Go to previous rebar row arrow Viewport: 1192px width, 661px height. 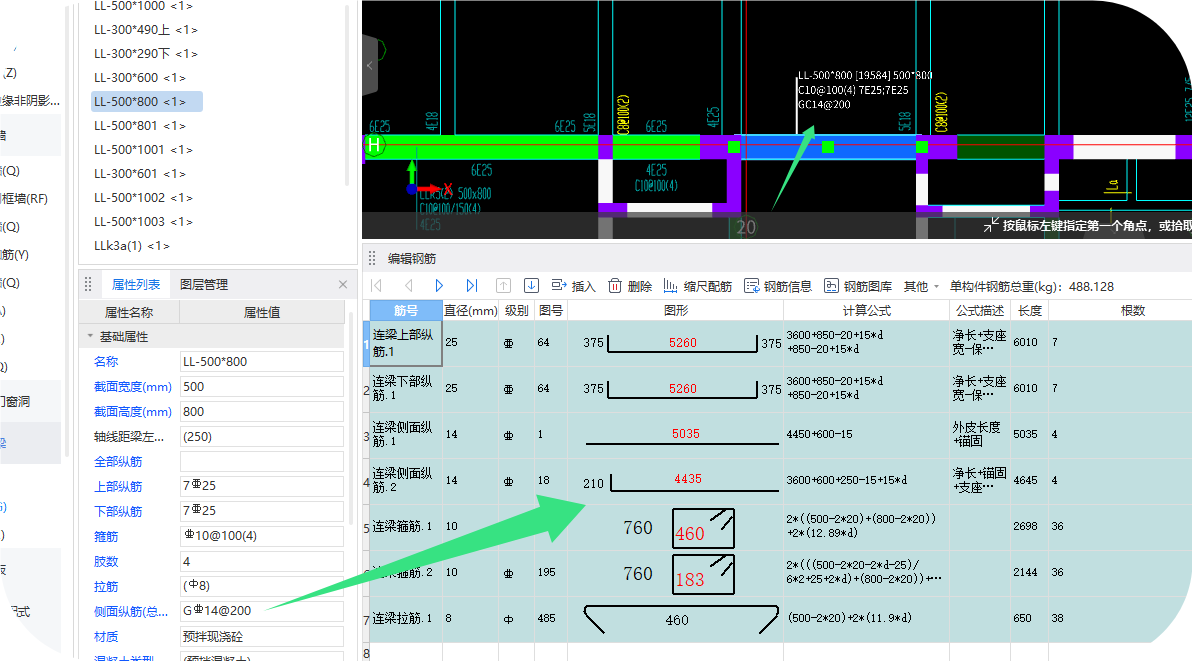point(408,286)
